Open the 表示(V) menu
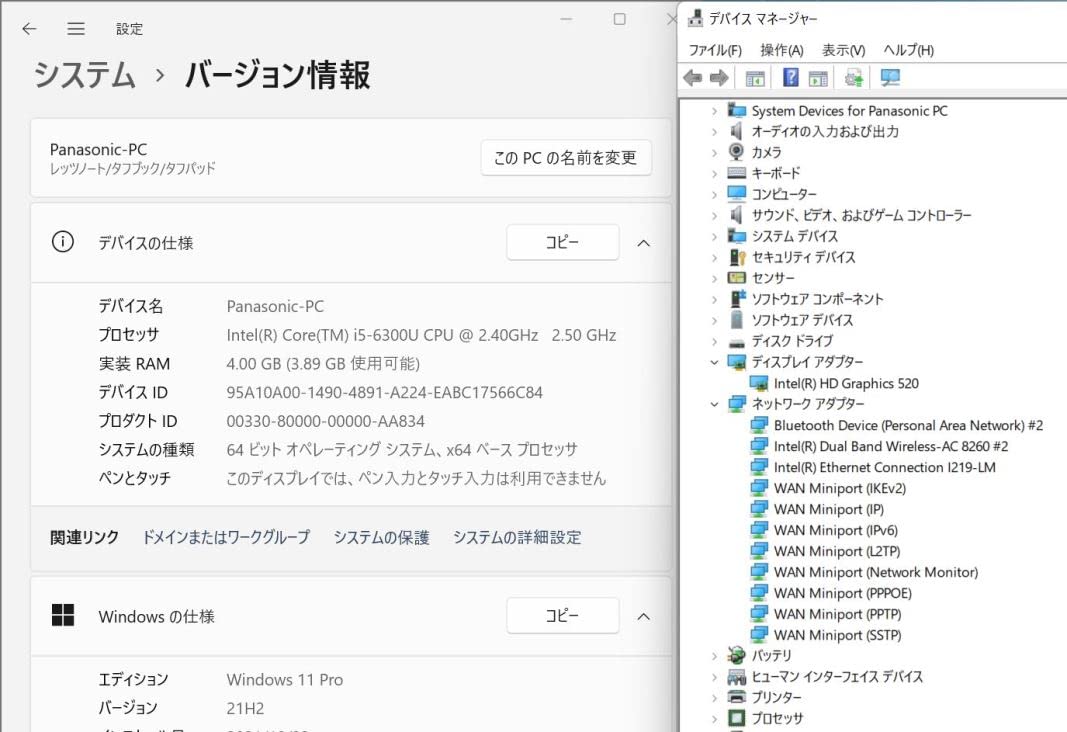Viewport: 1067px width, 732px height. pos(843,50)
